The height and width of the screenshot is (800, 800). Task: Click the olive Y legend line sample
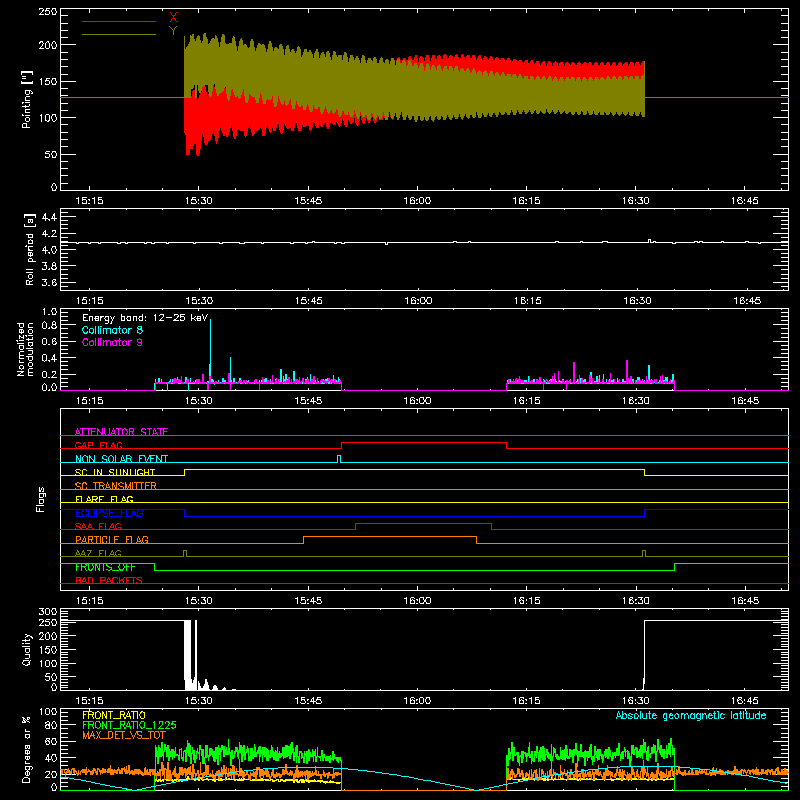coord(119,34)
